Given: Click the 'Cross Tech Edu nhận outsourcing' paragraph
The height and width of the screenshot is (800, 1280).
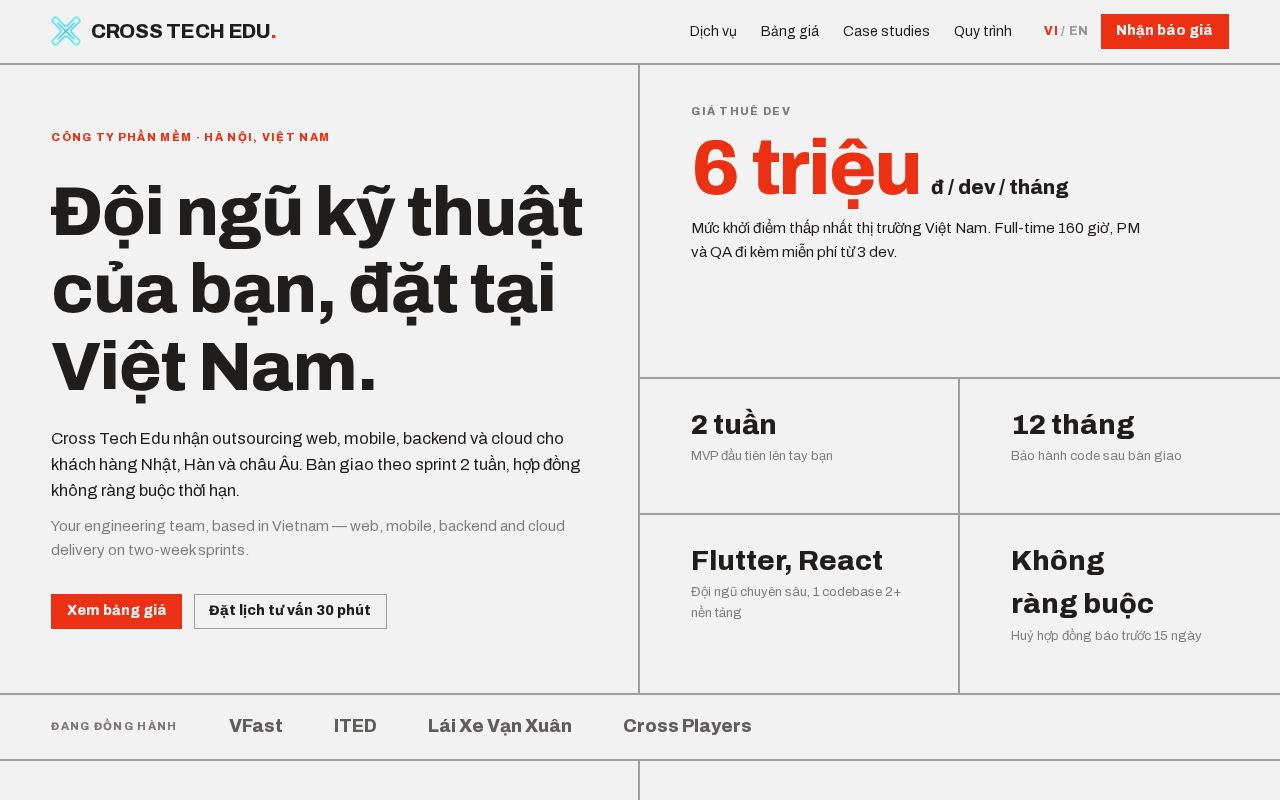Looking at the screenshot, I should (x=316, y=464).
